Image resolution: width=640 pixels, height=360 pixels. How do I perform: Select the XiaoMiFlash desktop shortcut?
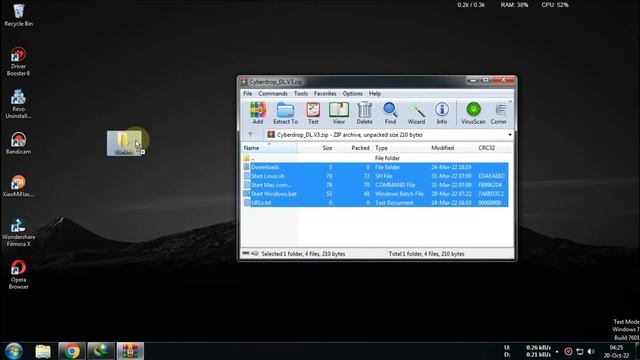click(18, 186)
